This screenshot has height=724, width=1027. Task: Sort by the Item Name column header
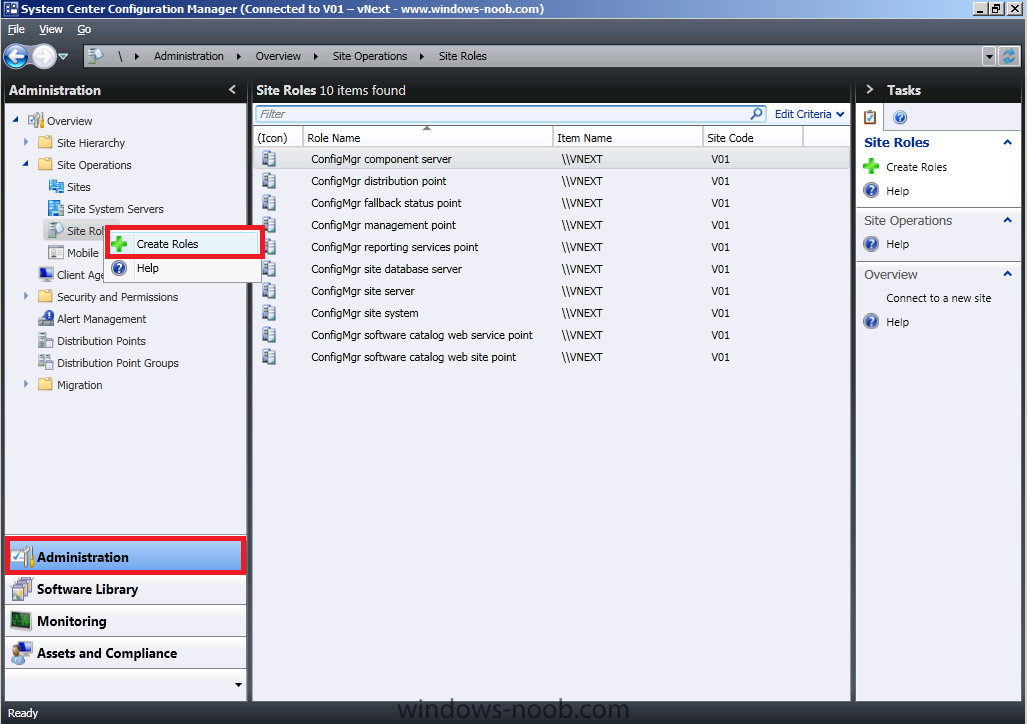[x=628, y=138]
